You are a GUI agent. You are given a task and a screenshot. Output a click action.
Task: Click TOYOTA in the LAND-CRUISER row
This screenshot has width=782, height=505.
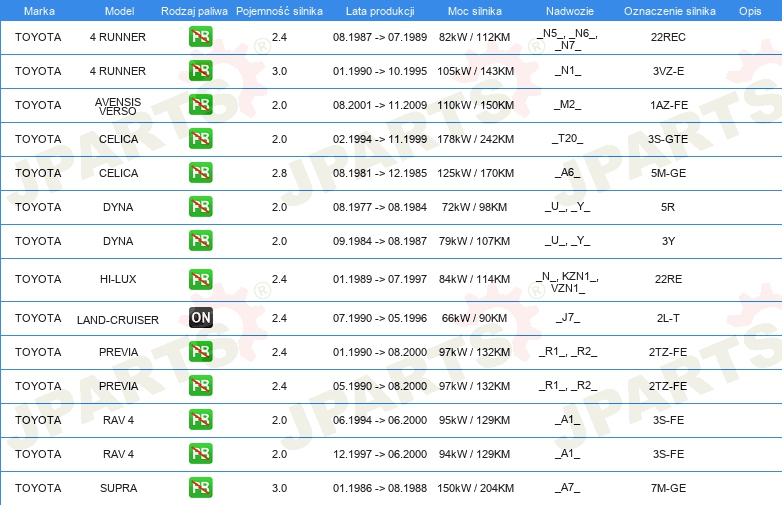click(x=38, y=318)
